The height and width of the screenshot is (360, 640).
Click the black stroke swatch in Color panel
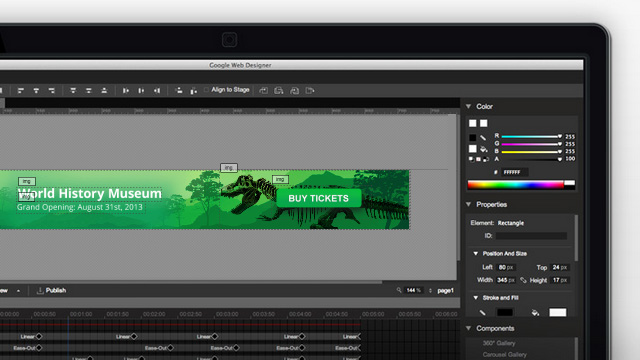473,138
